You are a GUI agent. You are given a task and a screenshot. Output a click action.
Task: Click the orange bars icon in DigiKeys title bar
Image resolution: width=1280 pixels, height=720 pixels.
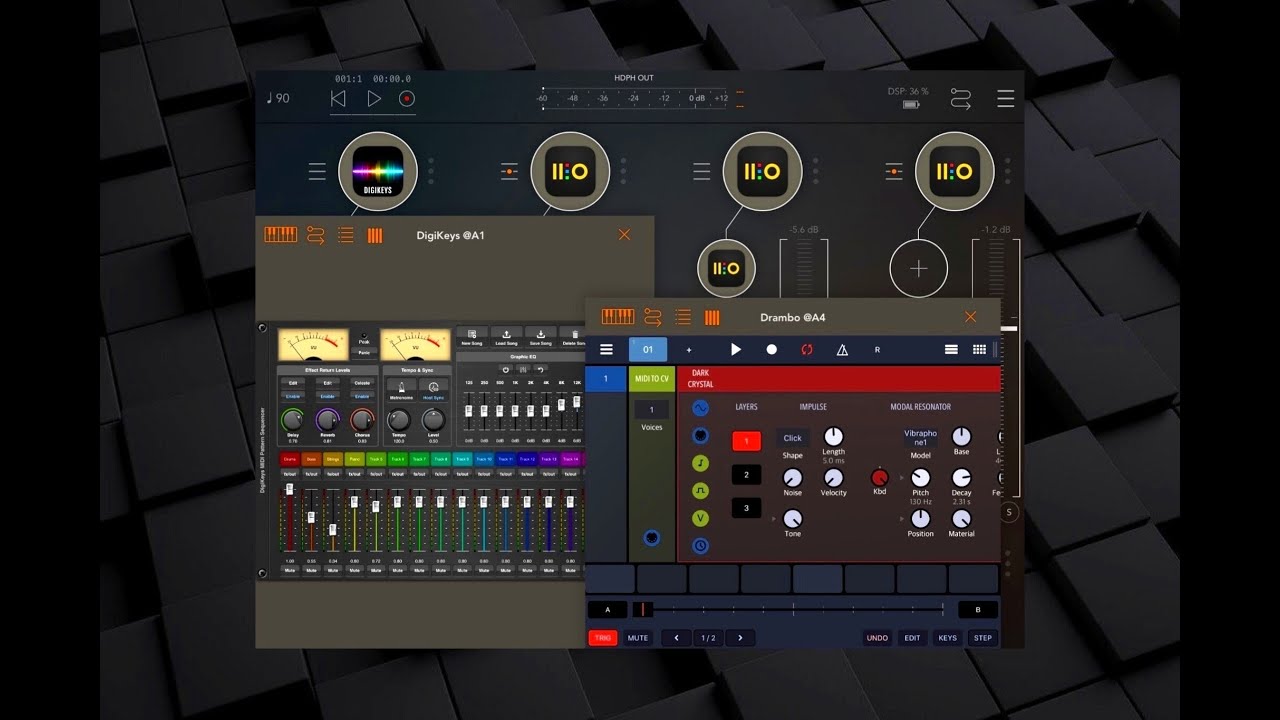point(375,235)
